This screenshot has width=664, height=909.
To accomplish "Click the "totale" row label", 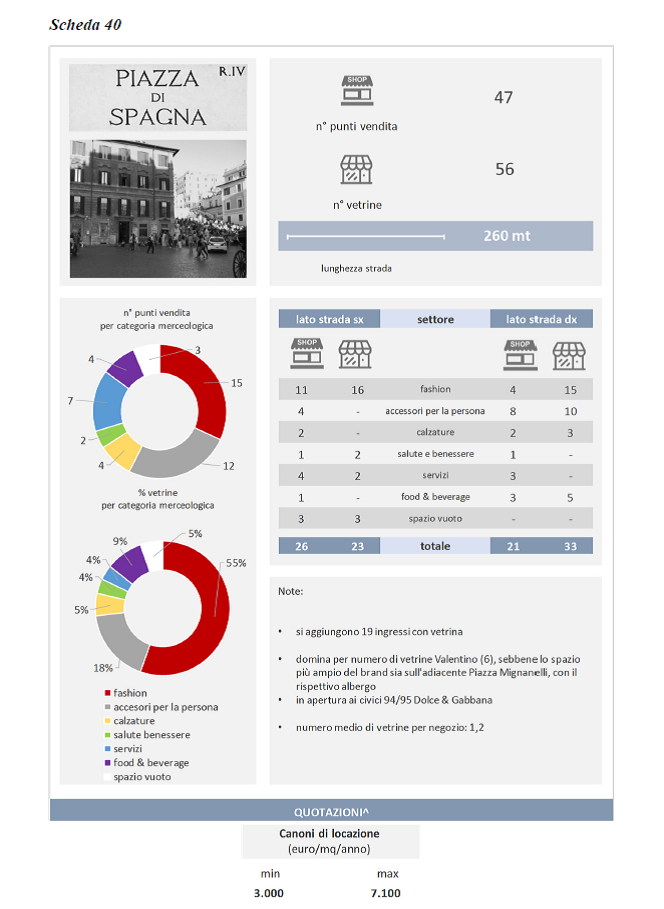I will pos(435,546).
